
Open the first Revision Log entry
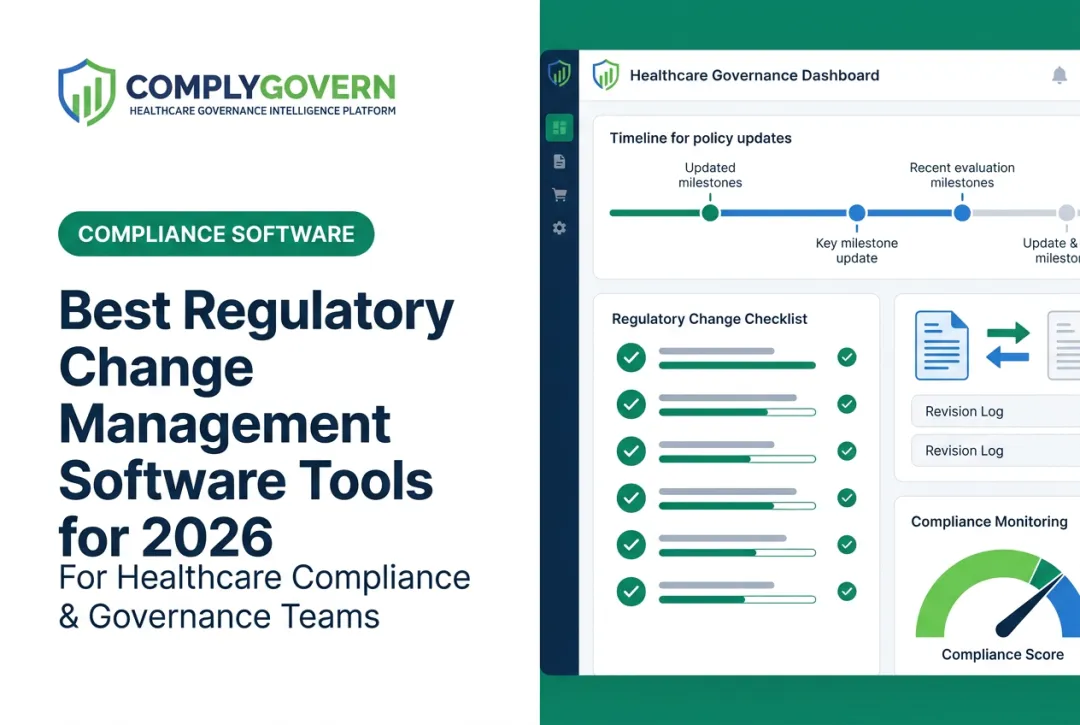[995, 411]
